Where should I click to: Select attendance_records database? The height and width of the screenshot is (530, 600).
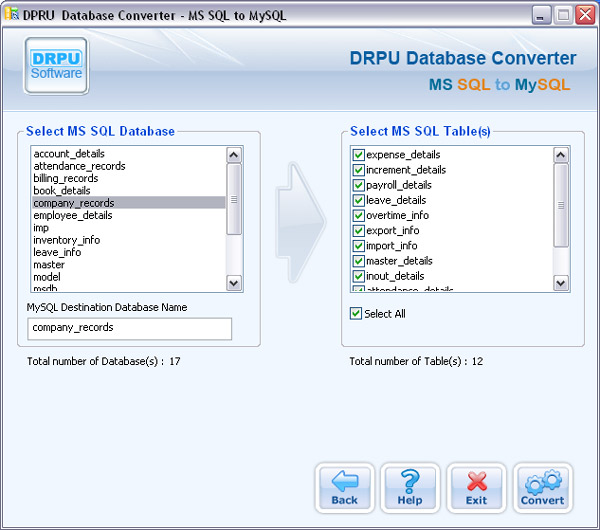pyautogui.click(x=129, y=166)
